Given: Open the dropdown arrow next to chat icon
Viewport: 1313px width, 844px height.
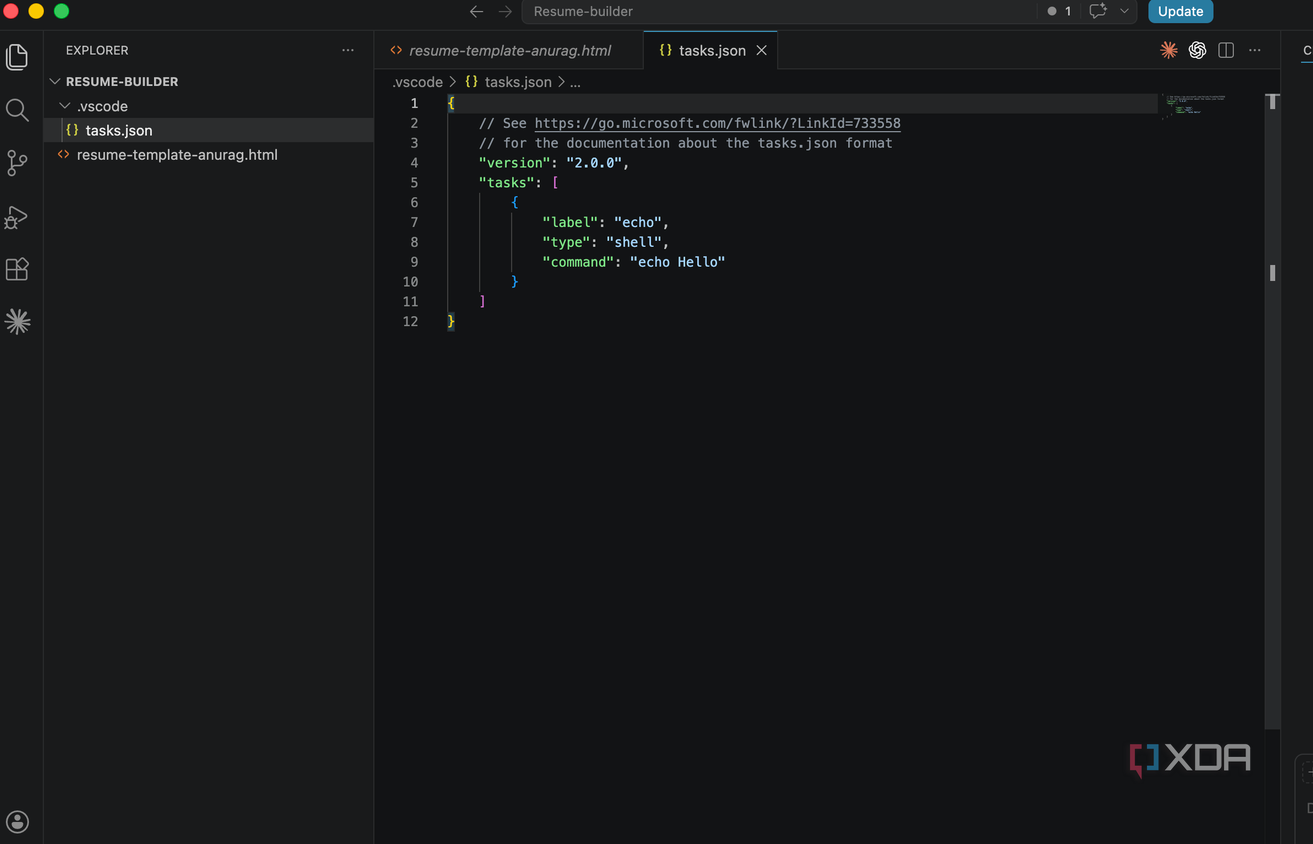Looking at the screenshot, I should coord(1125,12).
